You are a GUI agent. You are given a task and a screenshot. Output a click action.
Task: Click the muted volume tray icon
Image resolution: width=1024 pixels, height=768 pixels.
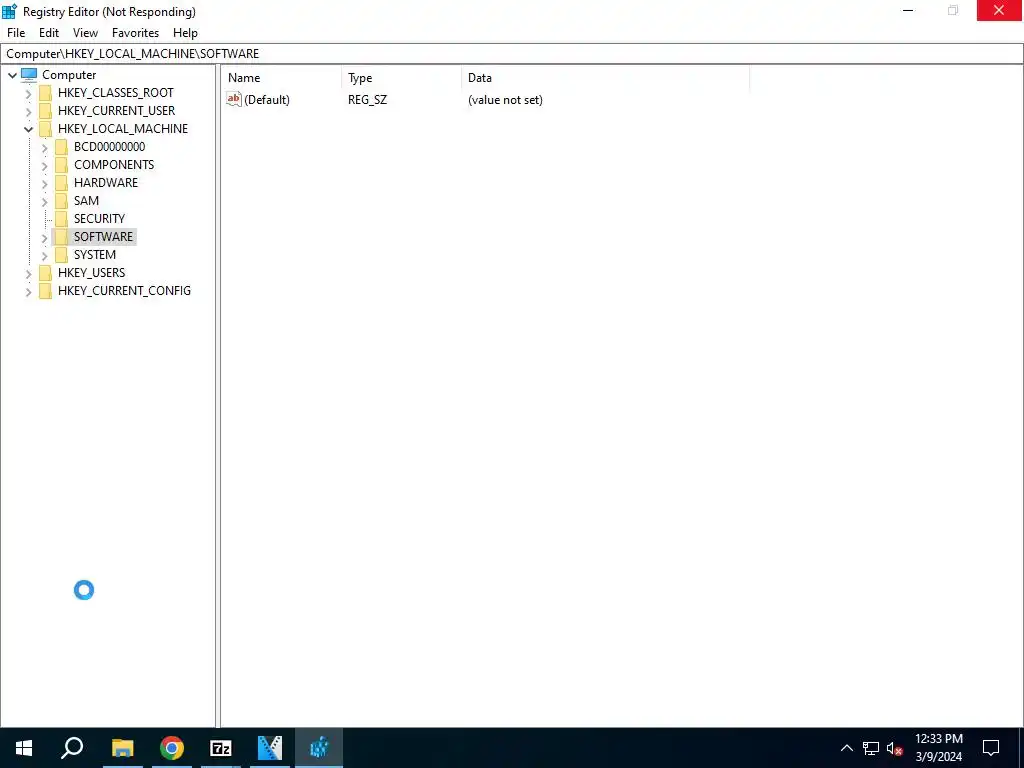[894, 748]
